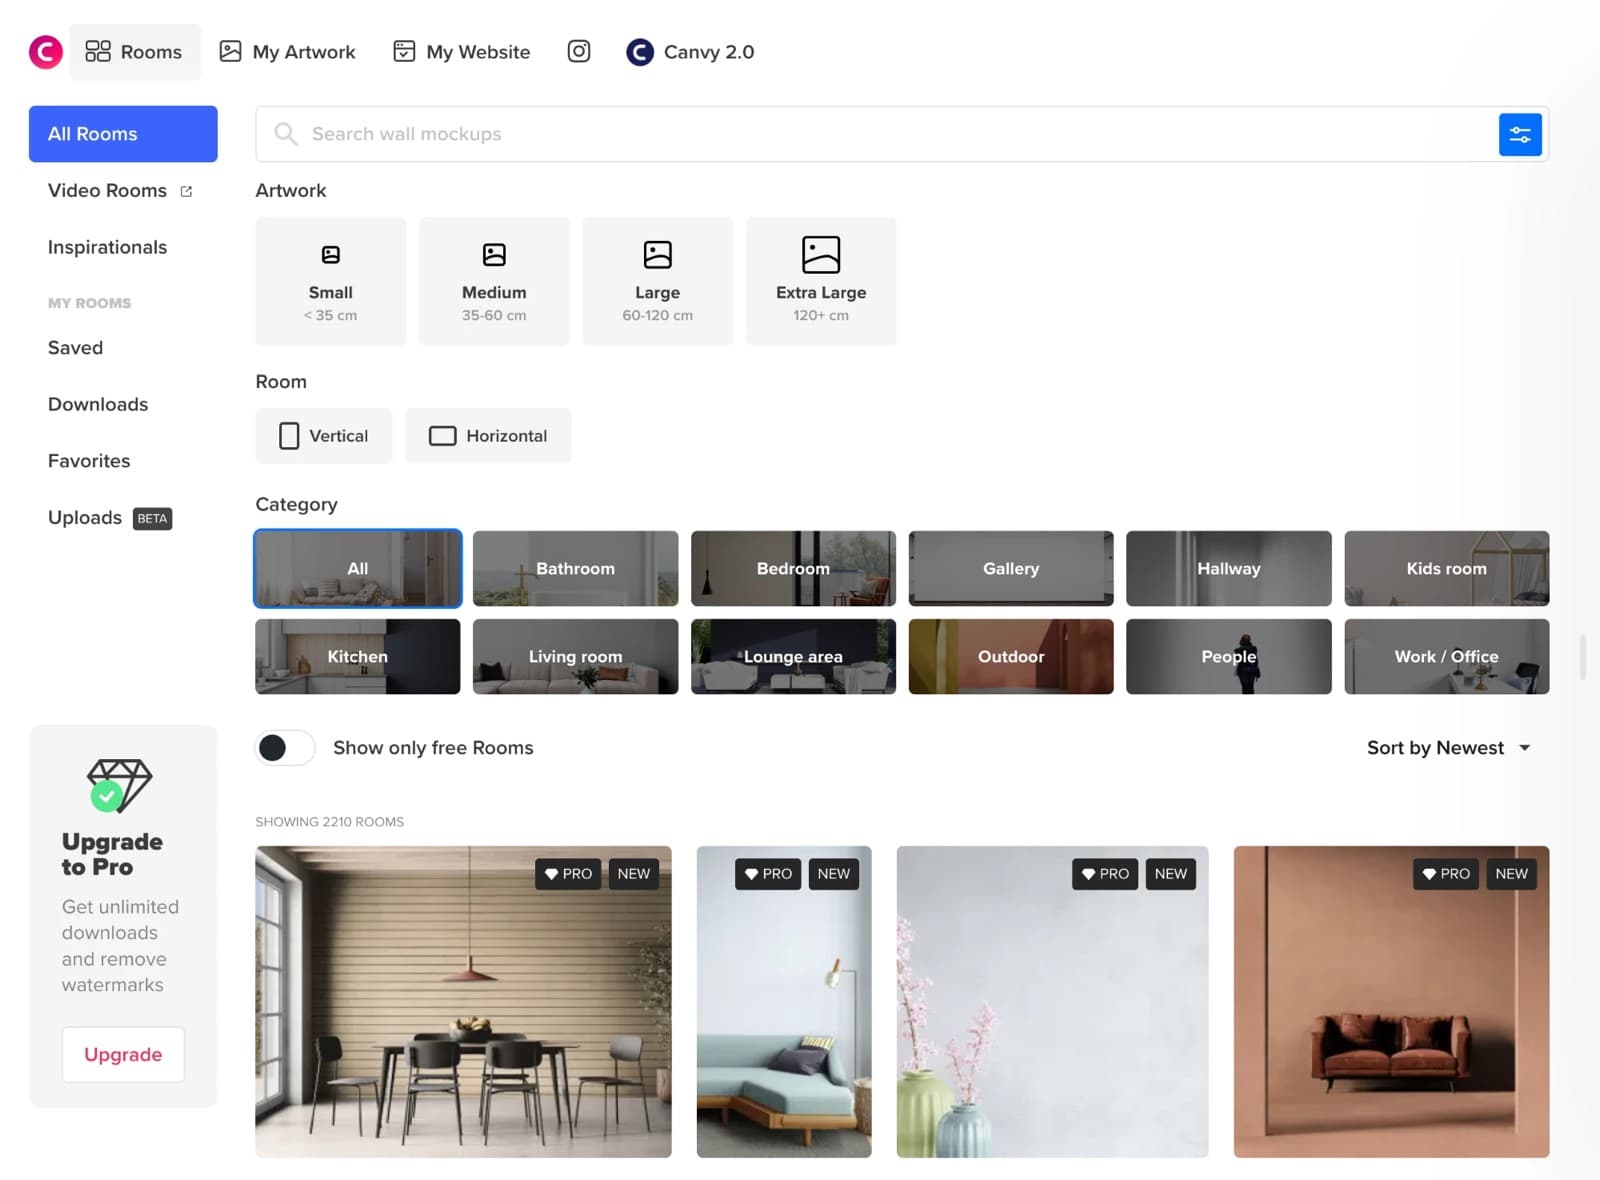Open the pink blossom vases room thumbnail
This screenshot has height=1180, width=1600.
click(1052, 1002)
